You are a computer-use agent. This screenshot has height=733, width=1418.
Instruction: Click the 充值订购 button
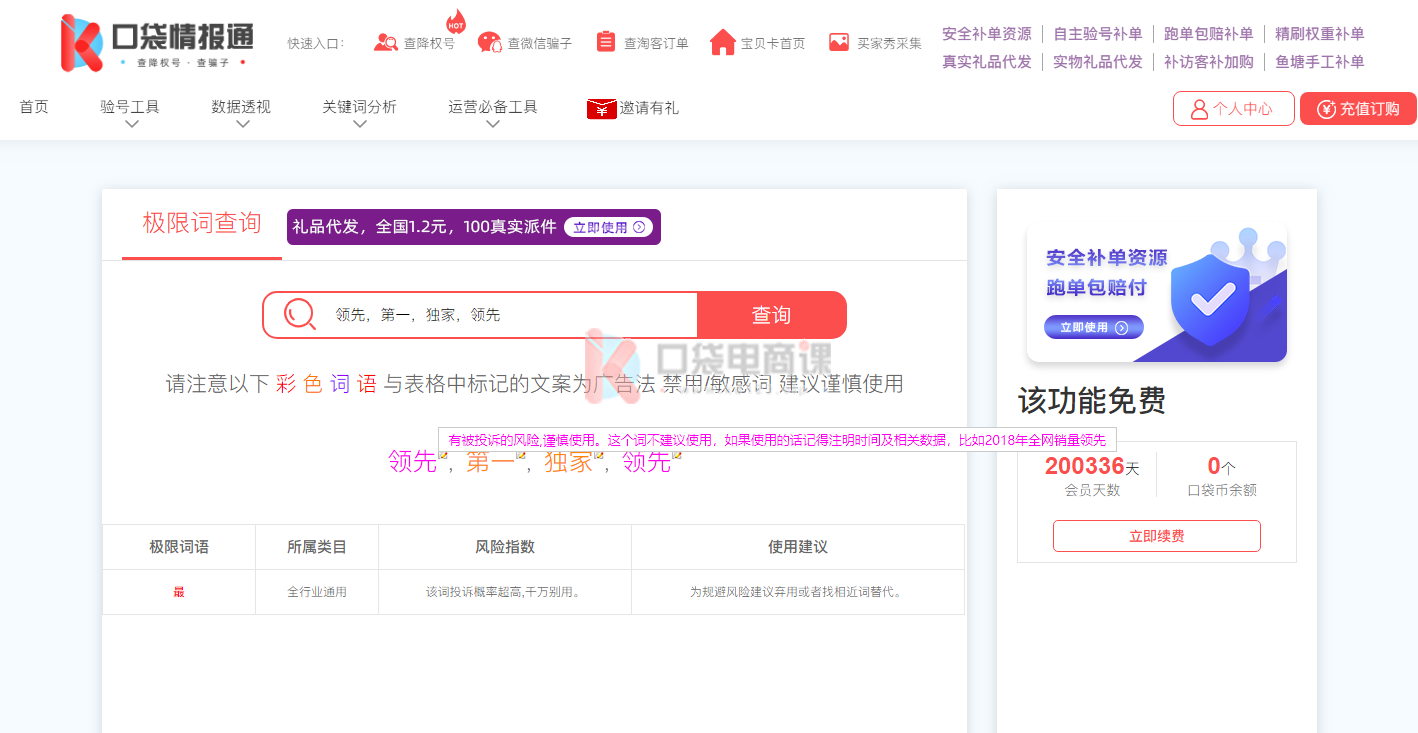point(1358,109)
